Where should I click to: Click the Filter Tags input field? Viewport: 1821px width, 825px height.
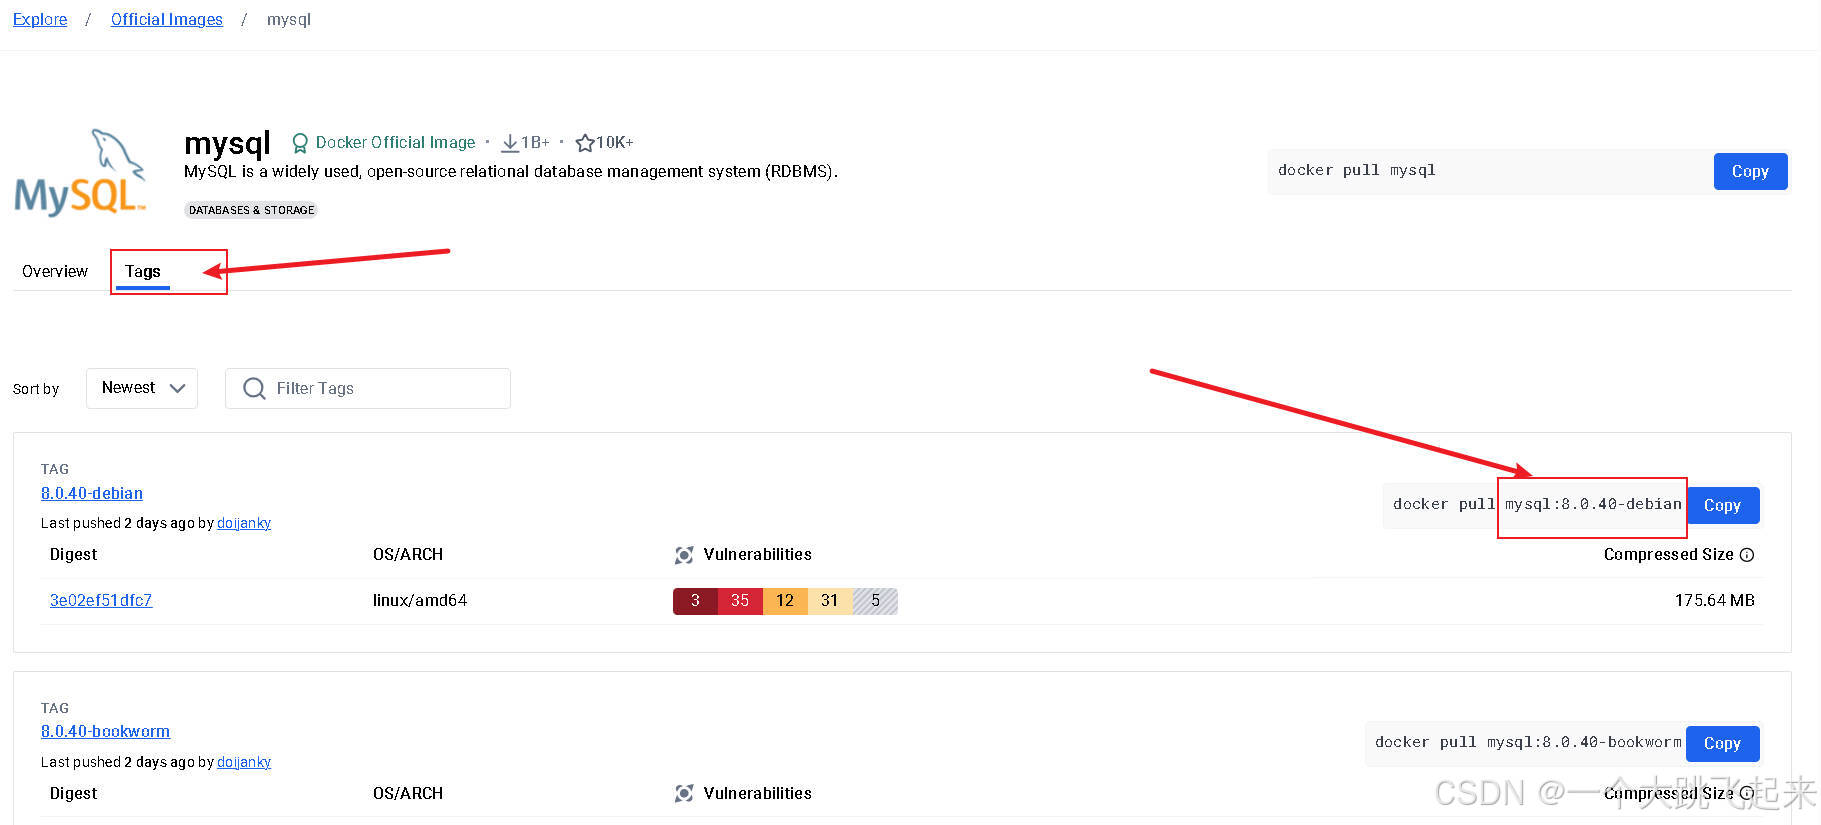click(x=368, y=388)
